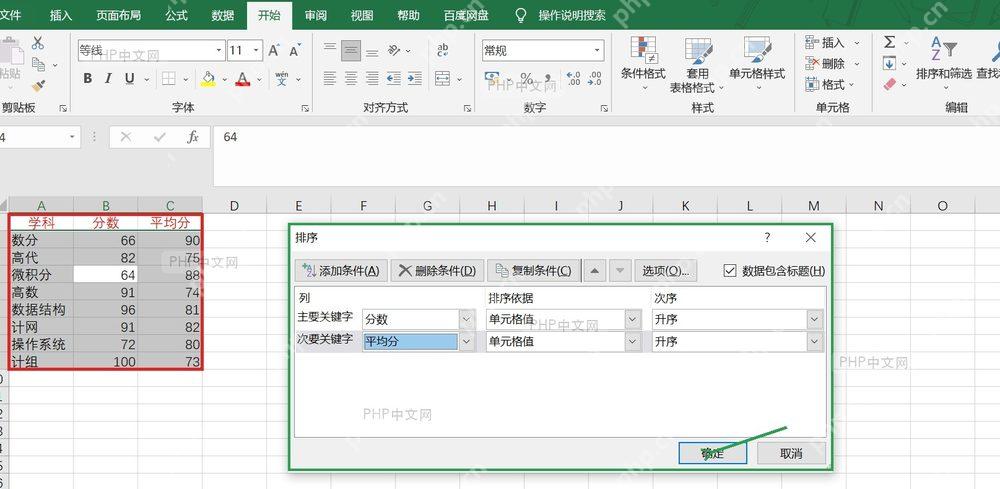The height and width of the screenshot is (489, 1000).
Task: Click Increase Decimal icon
Action: (573, 78)
